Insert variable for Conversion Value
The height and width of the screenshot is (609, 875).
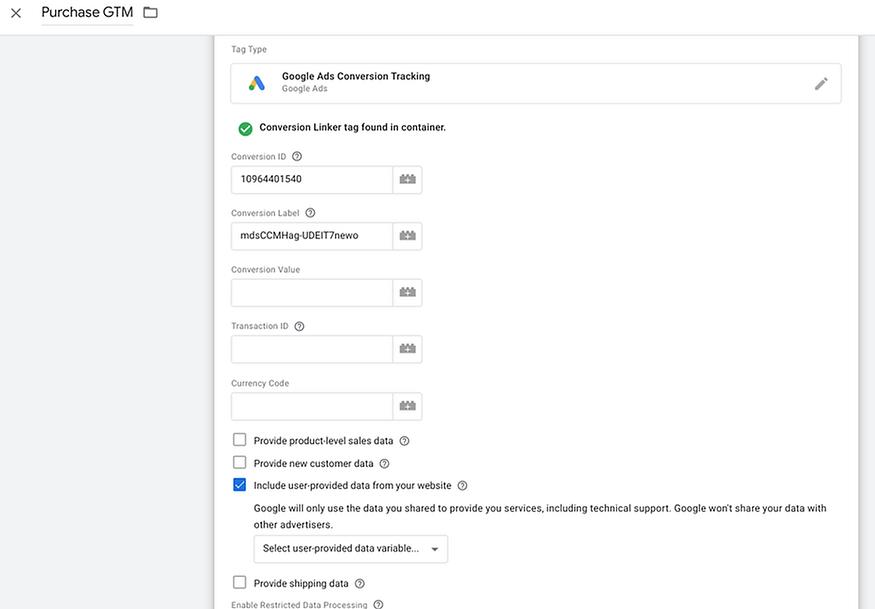[x=407, y=292]
